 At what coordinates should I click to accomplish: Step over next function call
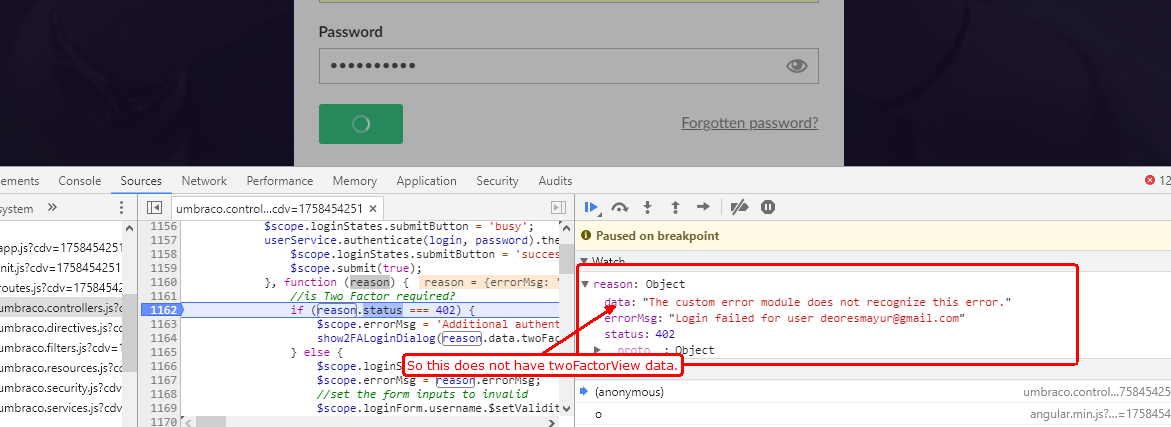pos(619,208)
